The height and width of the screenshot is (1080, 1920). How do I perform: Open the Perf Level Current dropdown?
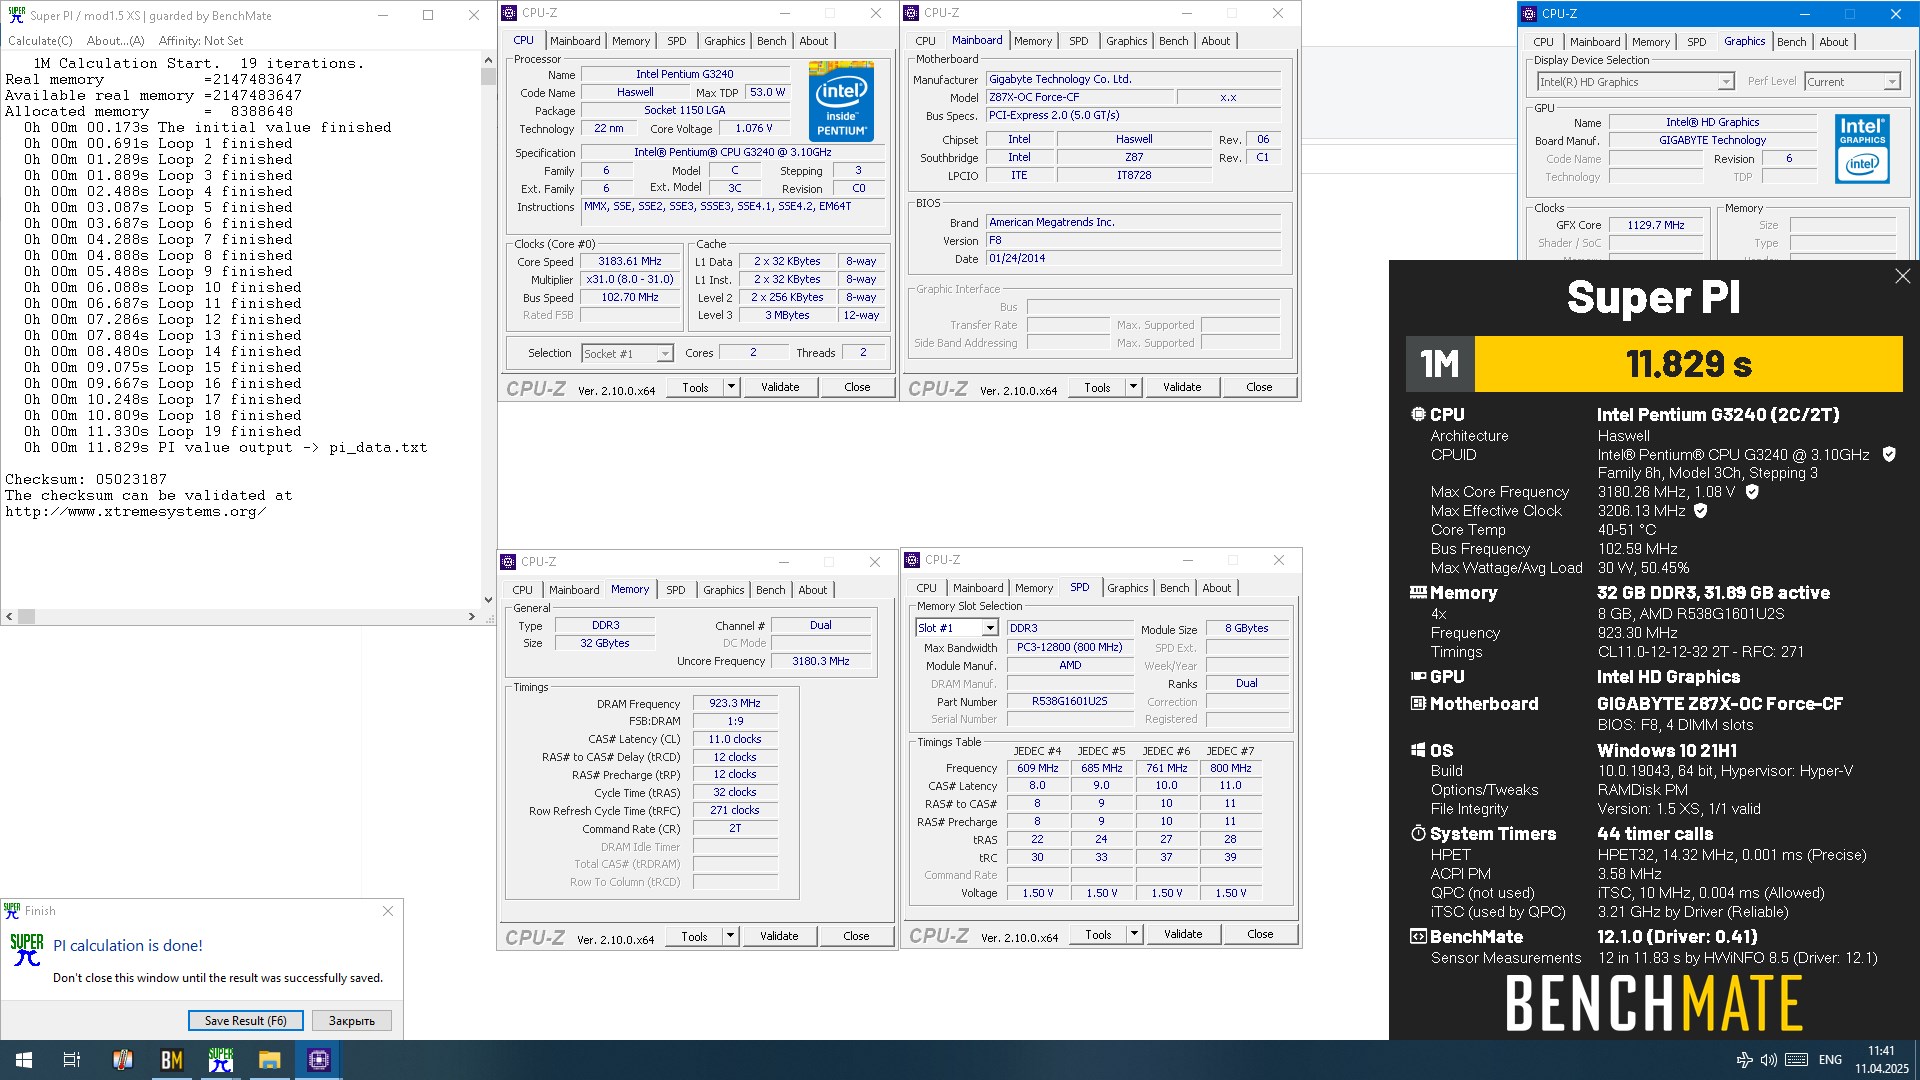tap(1891, 82)
